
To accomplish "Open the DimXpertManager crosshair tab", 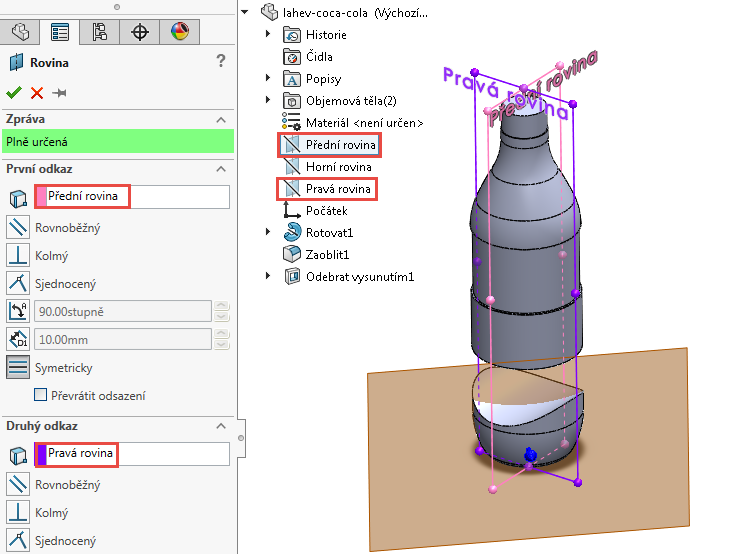I will (139, 32).
